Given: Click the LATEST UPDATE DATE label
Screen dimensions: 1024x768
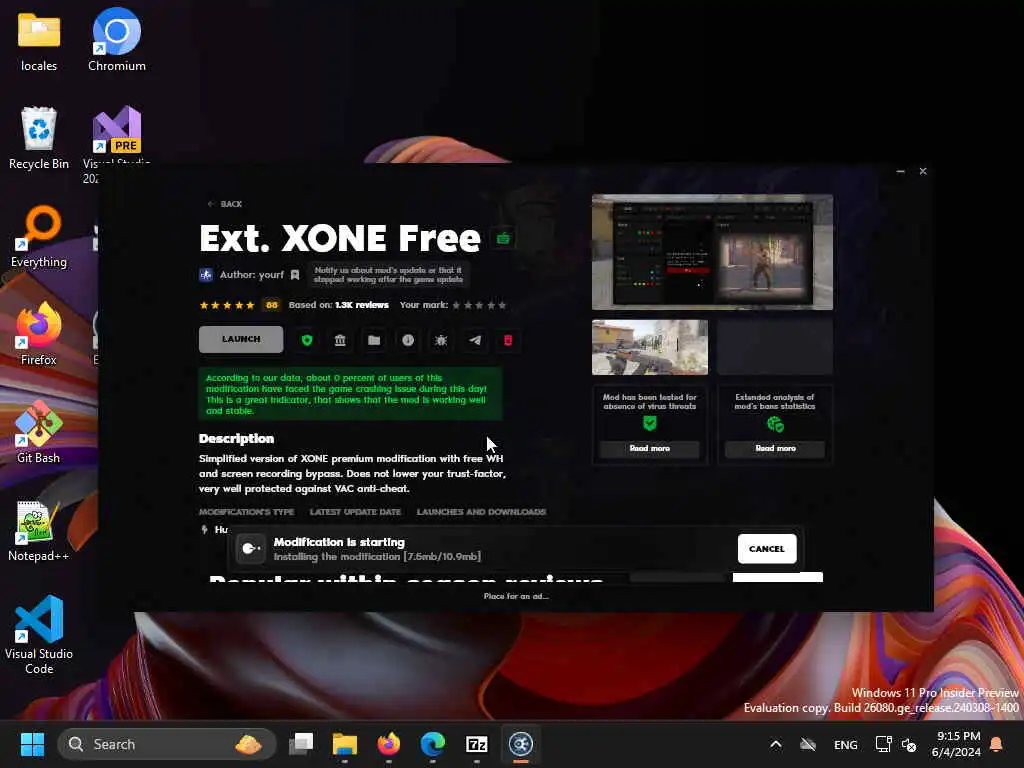Looking at the screenshot, I should coord(355,512).
